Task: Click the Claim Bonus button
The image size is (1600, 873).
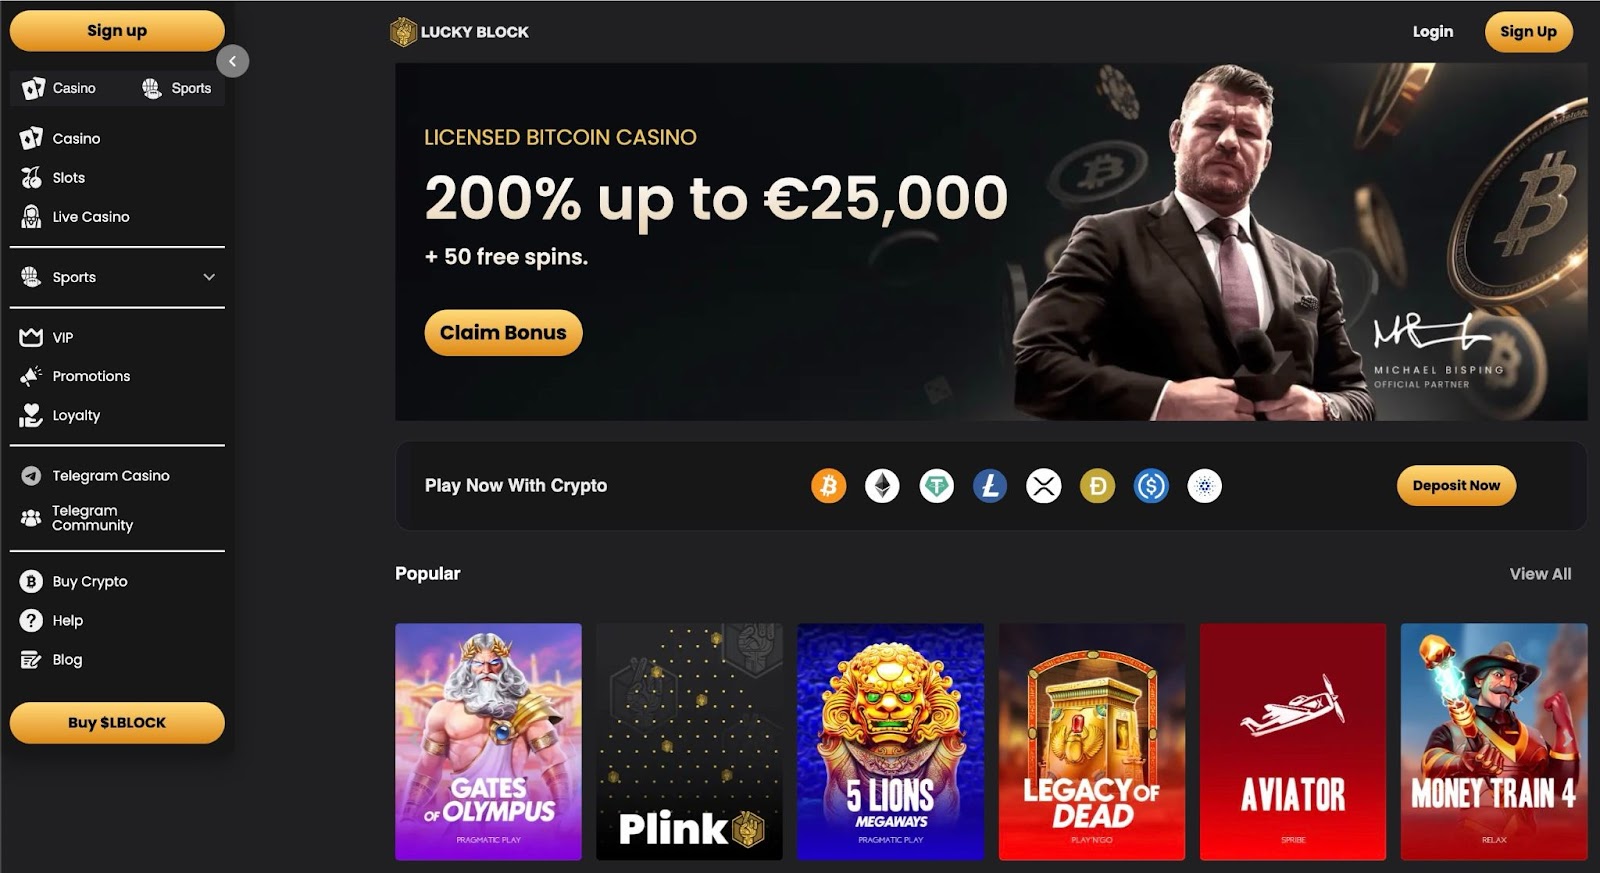Action: (503, 333)
